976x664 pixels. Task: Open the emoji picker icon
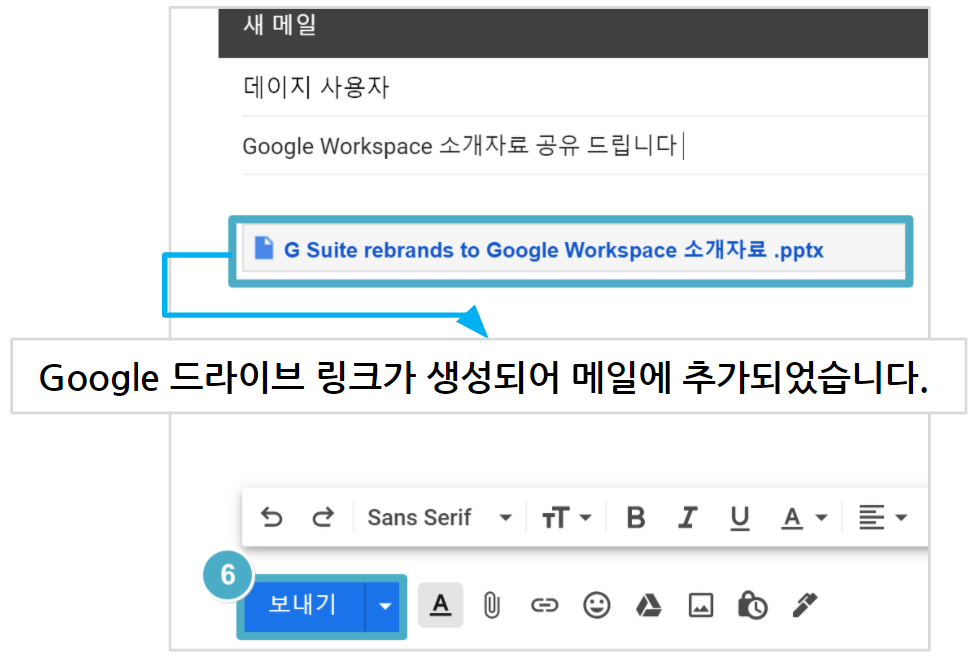[x=596, y=605]
